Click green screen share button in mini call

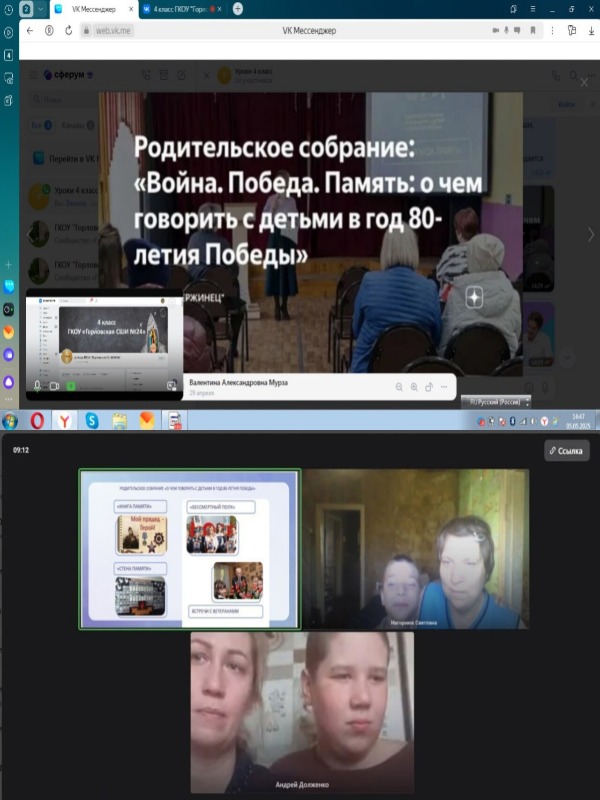[x=71, y=386]
